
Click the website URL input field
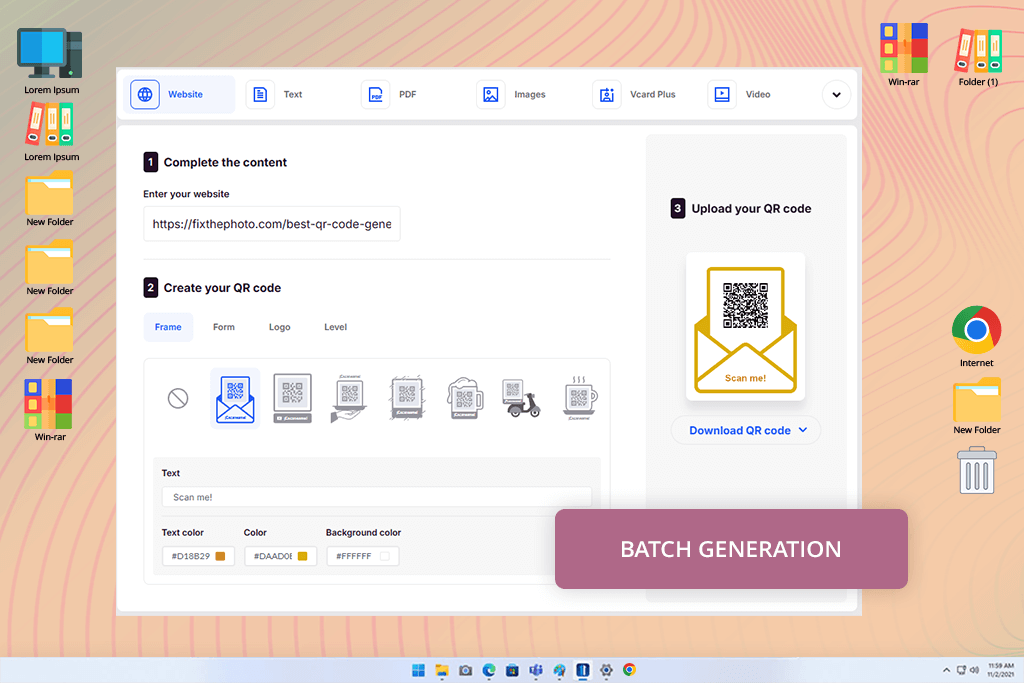(272, 224)
